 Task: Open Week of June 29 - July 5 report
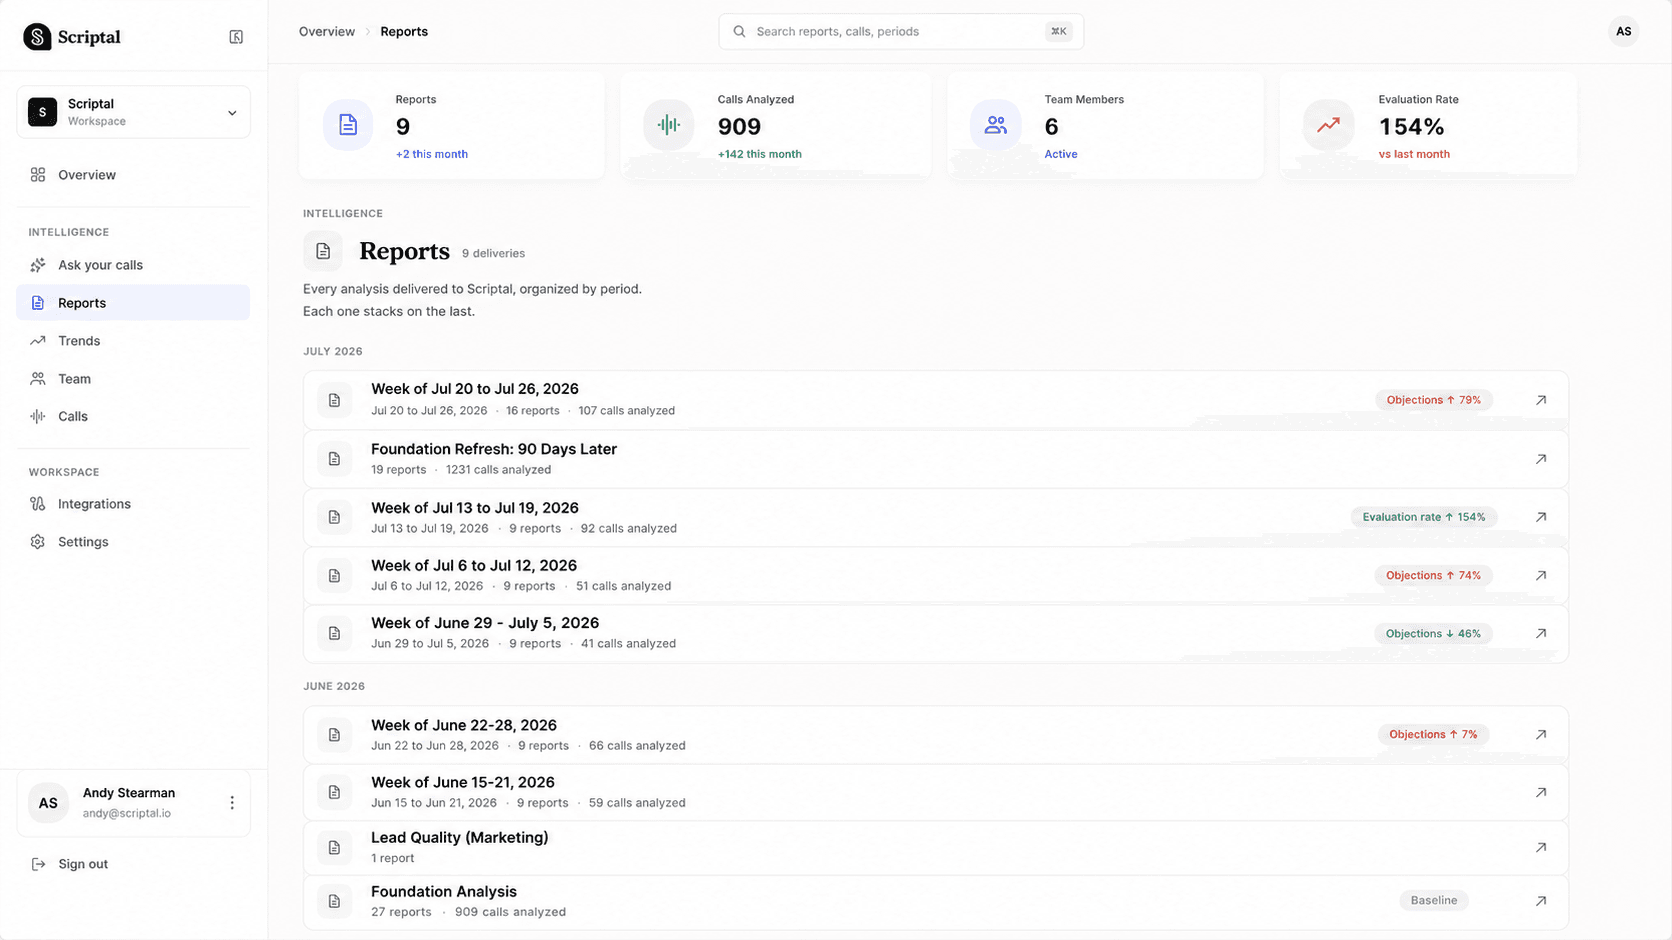click(936, 633)
